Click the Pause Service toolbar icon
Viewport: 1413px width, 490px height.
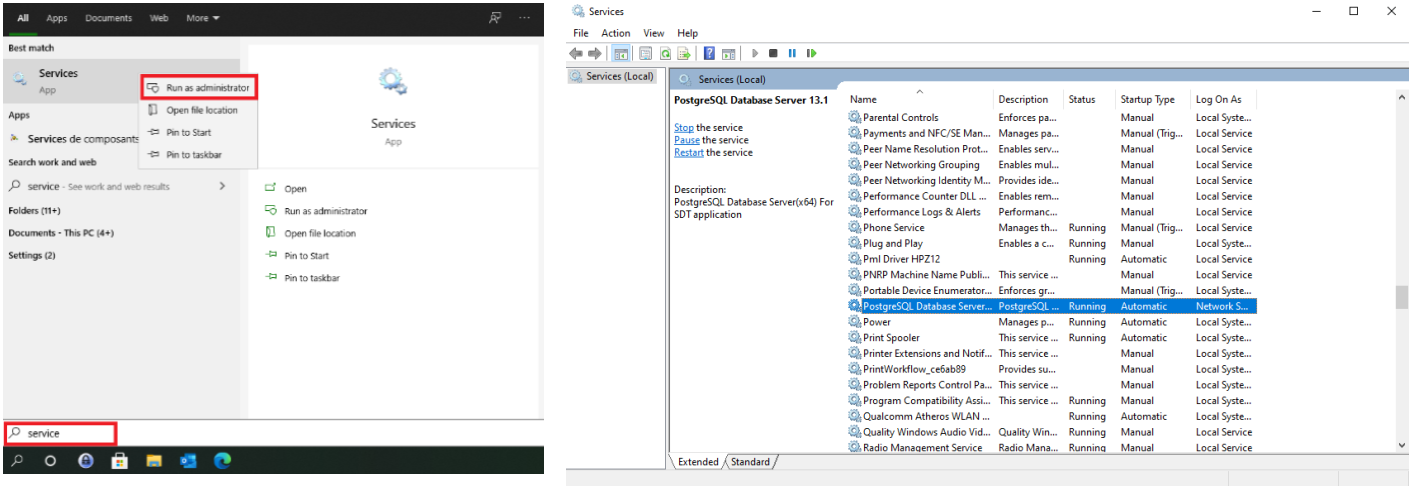pos(792,53)
